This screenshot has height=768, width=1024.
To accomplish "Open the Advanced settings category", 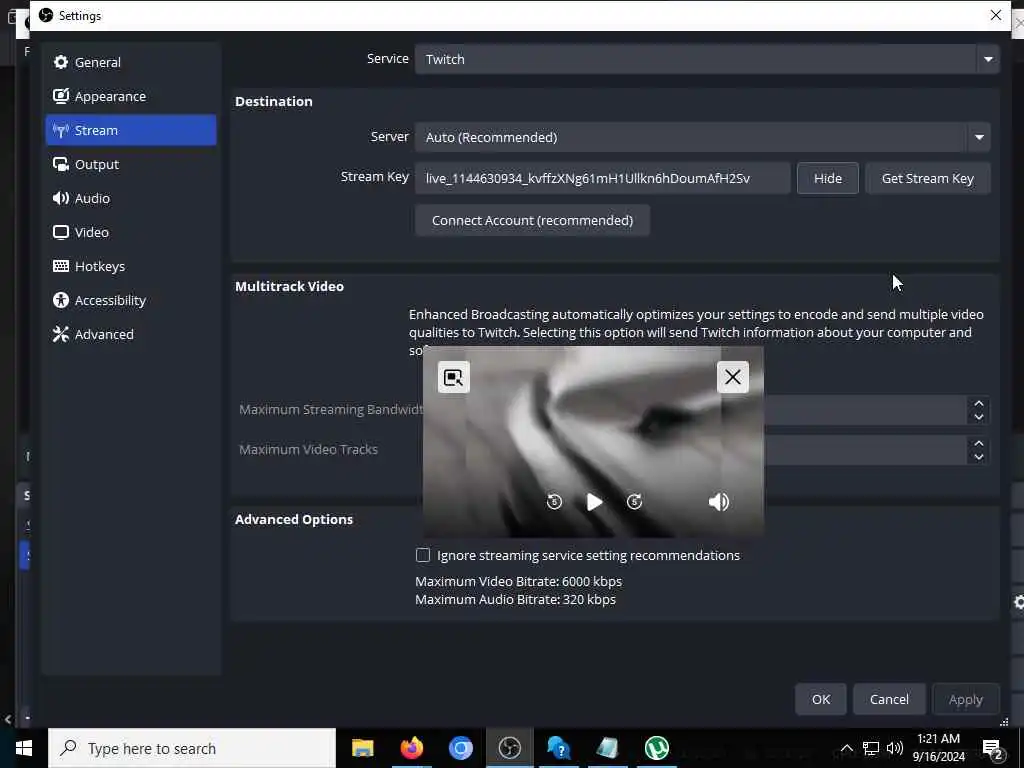I will (131, 334).
